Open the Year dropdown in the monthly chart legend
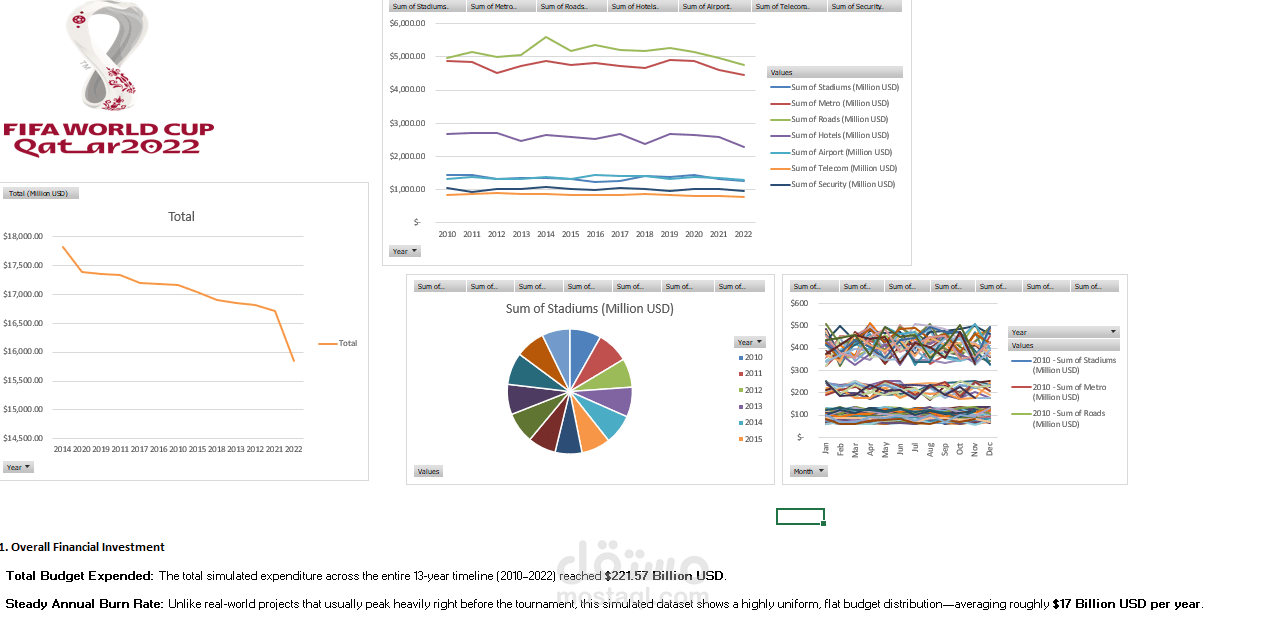 pyautogui.click(x=1064, y=332)
